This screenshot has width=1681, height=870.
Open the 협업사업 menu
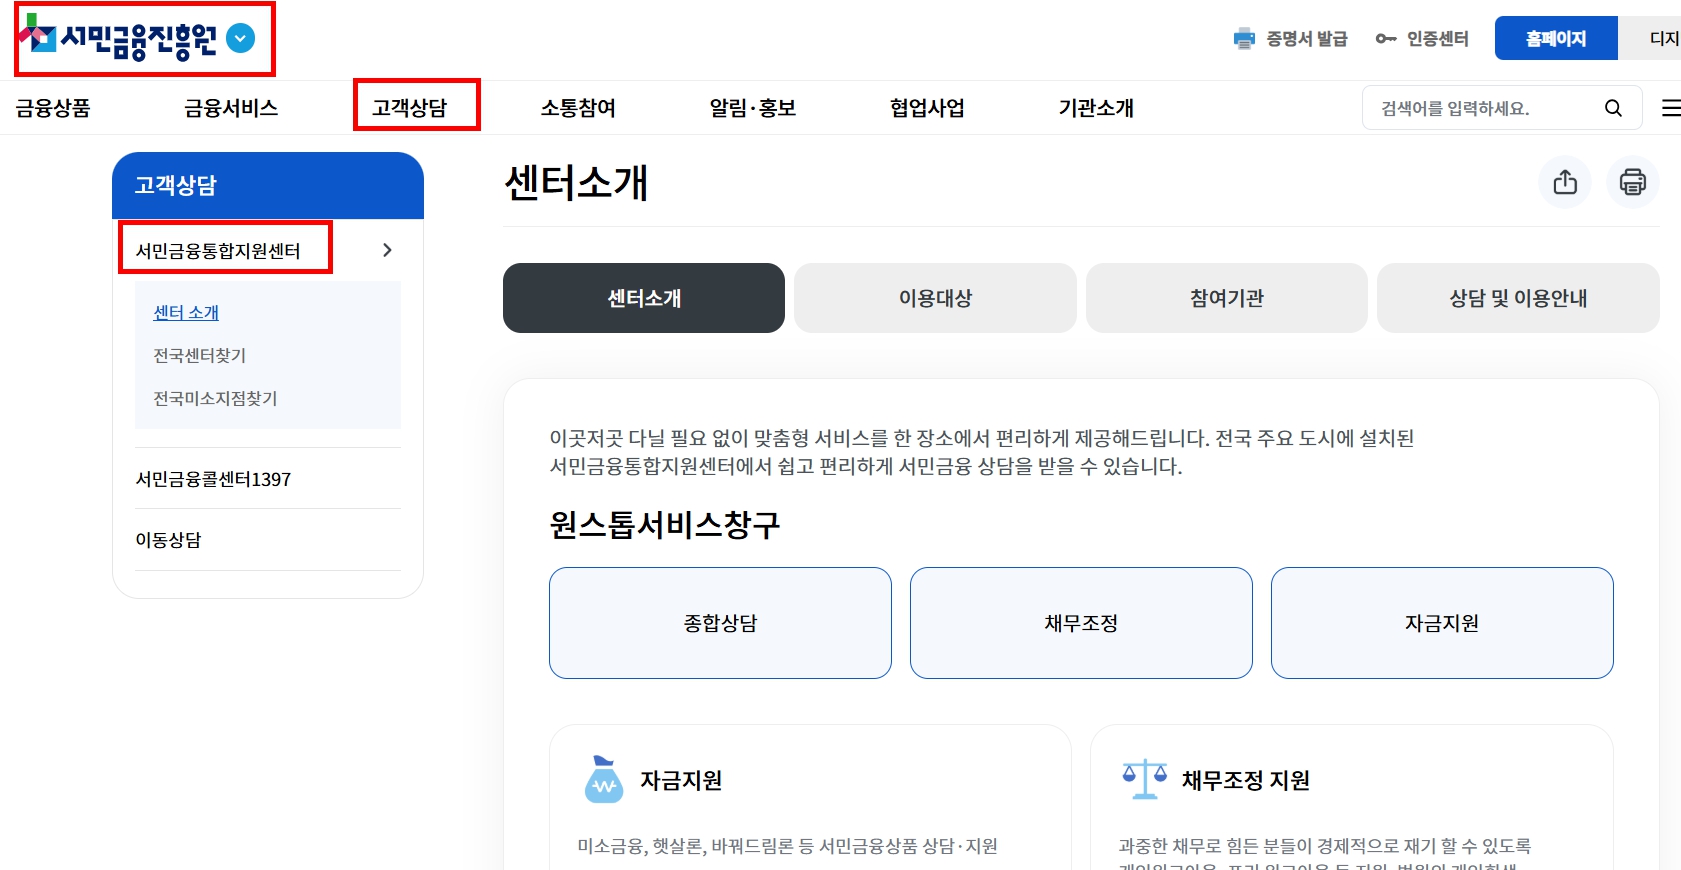927,108
